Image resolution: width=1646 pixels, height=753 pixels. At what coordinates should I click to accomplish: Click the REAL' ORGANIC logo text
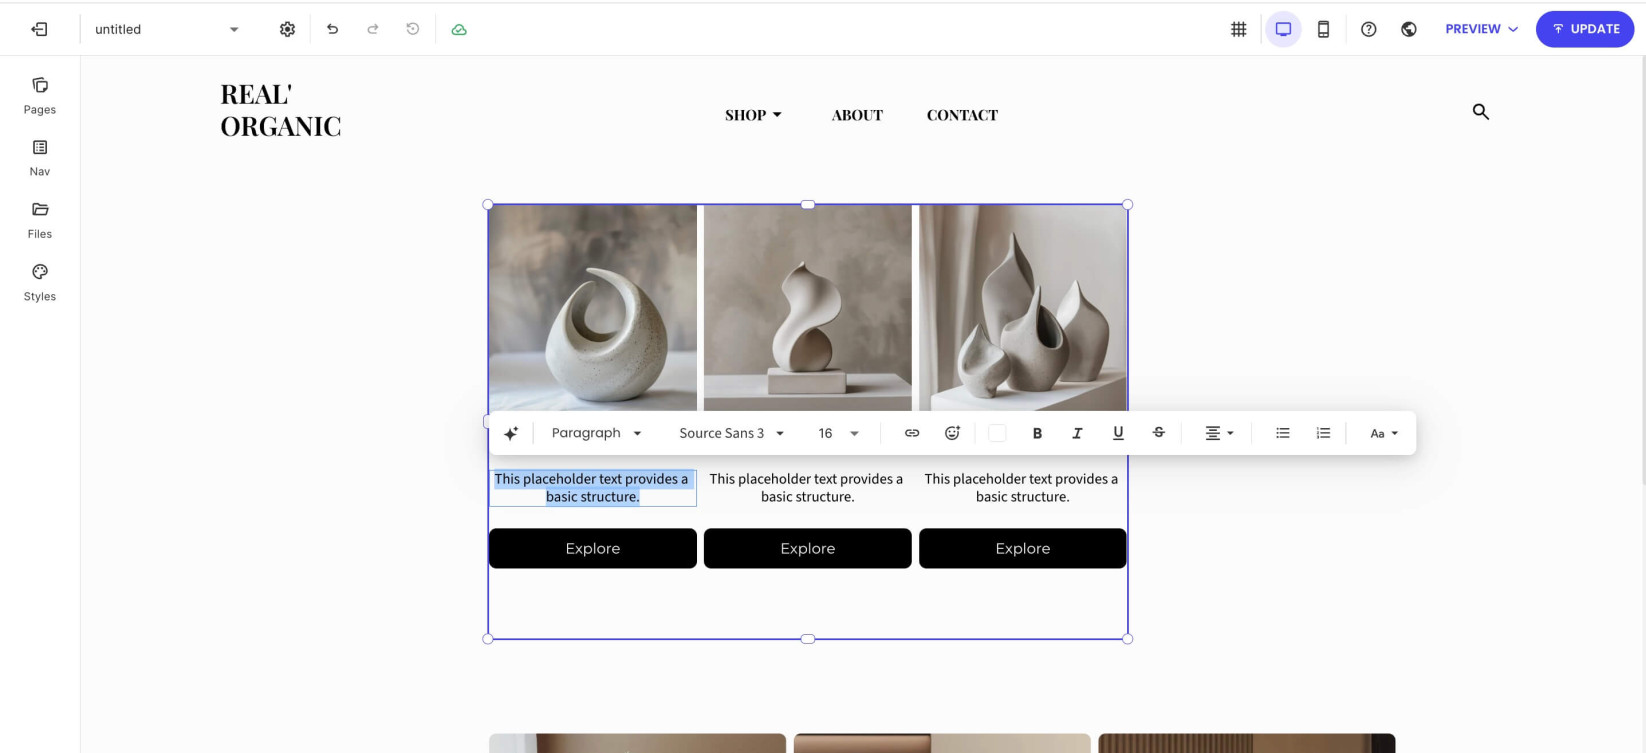click(x=281, y=110)
